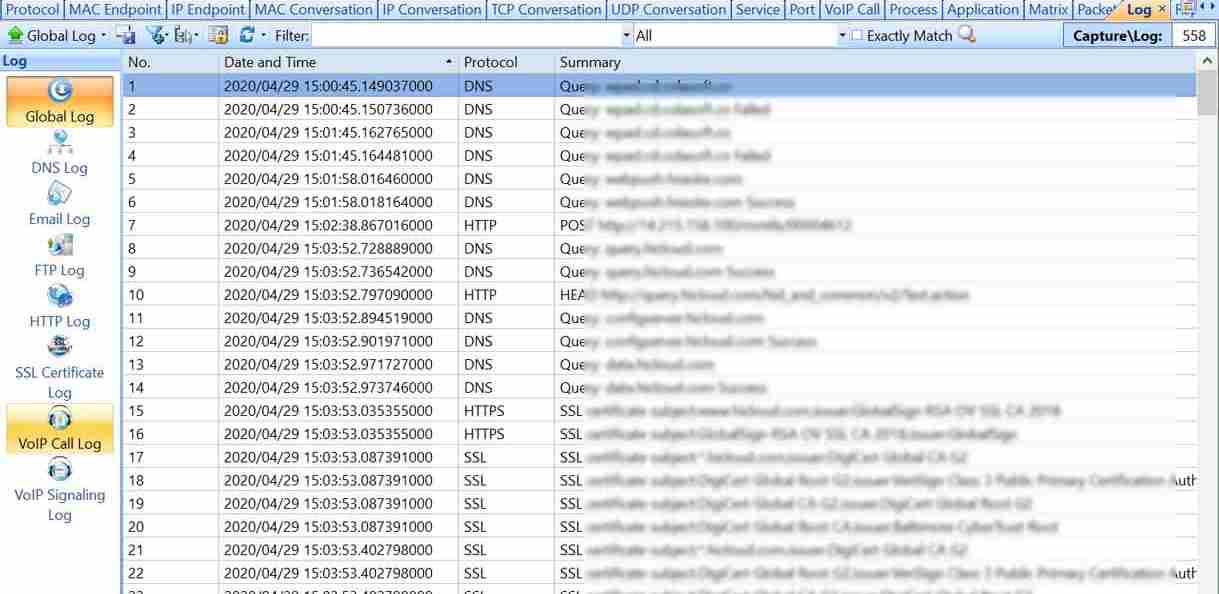The height and width of the screenshot is (594, 1219).
Task: Click the vertical scrollbar up arrow
Action: coord(1208,61)
